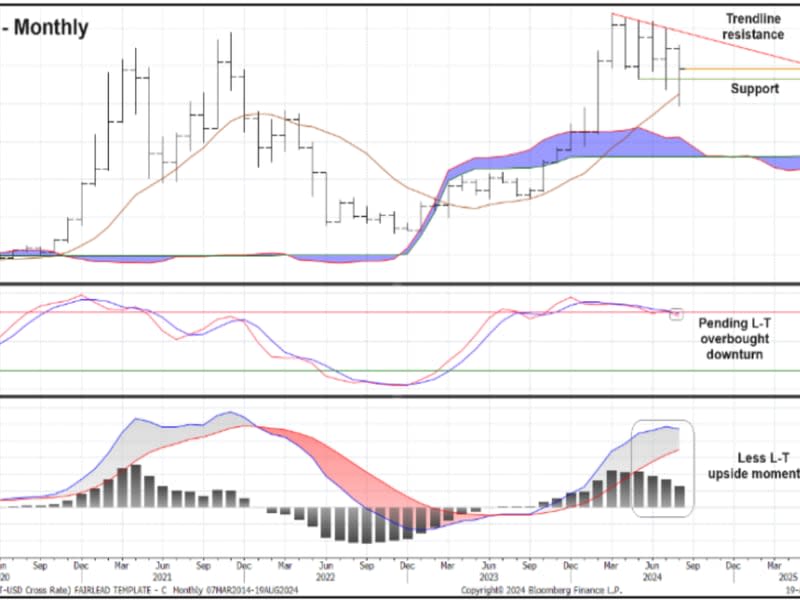Click the 'Trendline resistance' annotation text
The width and height of the screenshot is (800, 600).
pyautogui.click(x=753, y=27)
